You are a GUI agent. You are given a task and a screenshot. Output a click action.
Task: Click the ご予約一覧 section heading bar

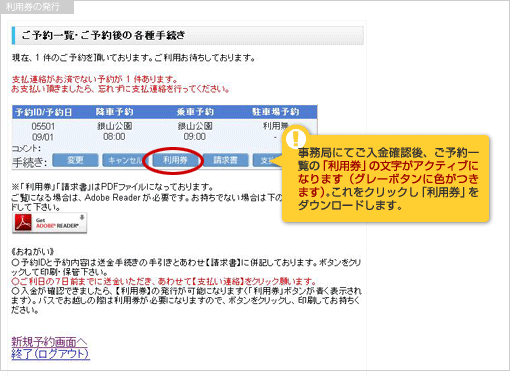[x=188, y=35]
